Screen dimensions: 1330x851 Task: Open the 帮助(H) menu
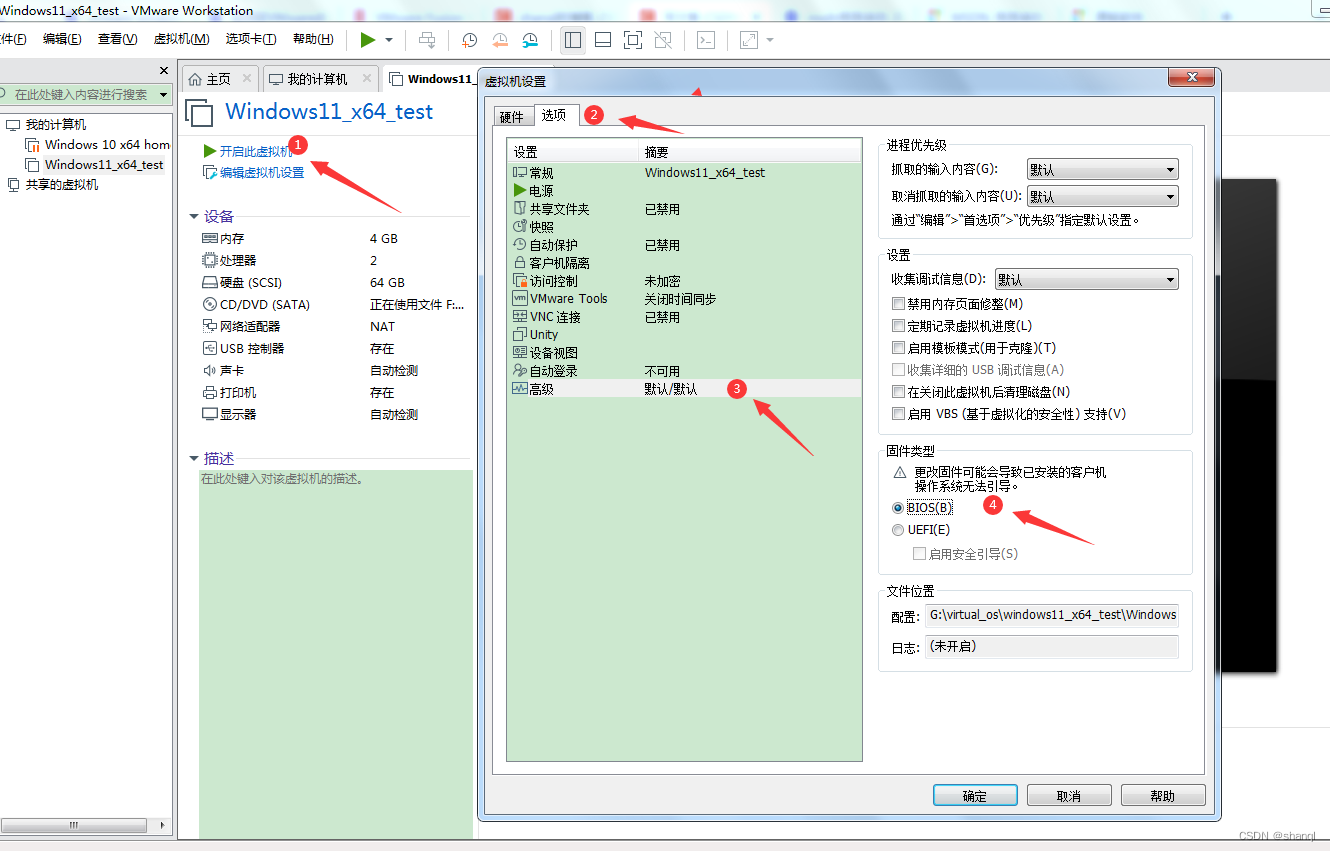click(312, 39)
